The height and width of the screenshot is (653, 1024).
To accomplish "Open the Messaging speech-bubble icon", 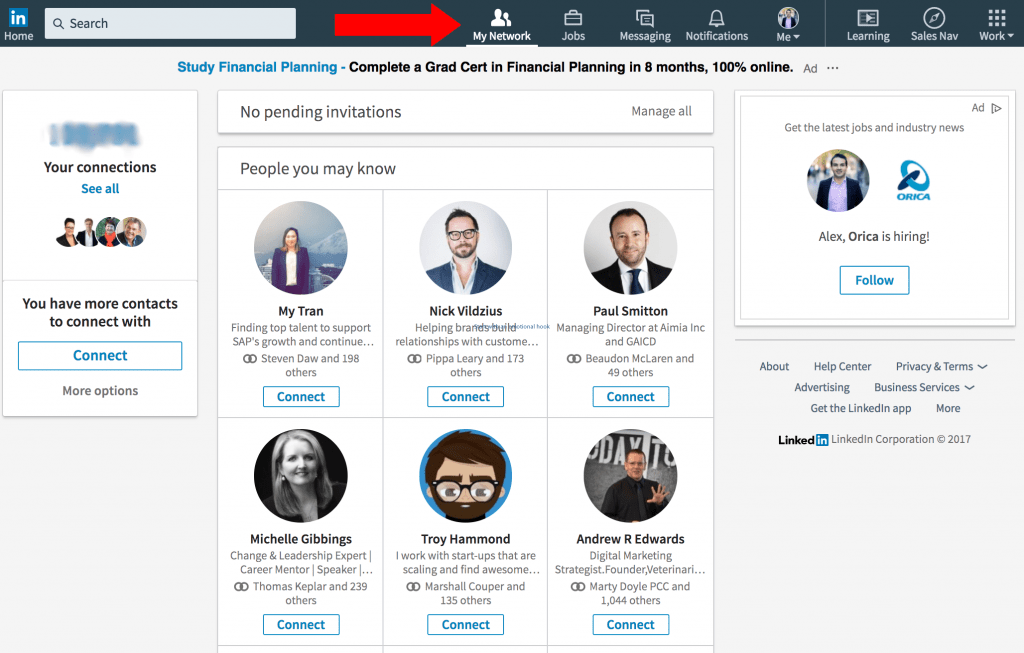I will point(645,18).
